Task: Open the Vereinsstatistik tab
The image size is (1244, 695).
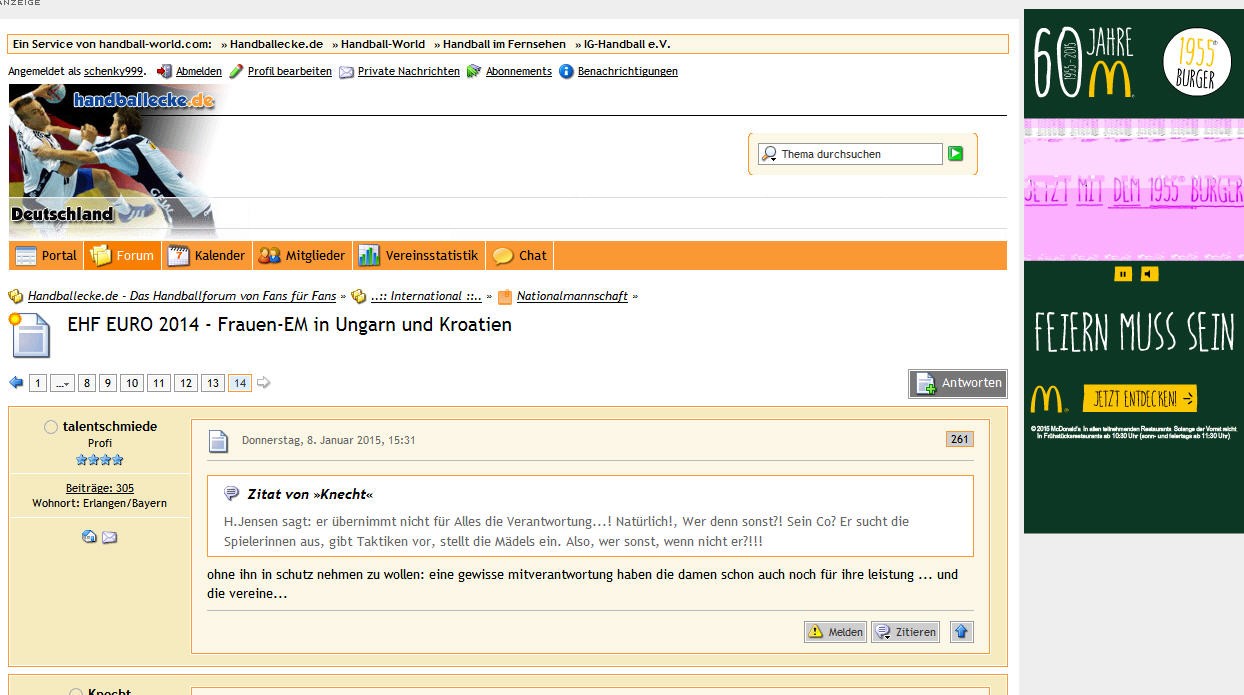Action: 419,256
